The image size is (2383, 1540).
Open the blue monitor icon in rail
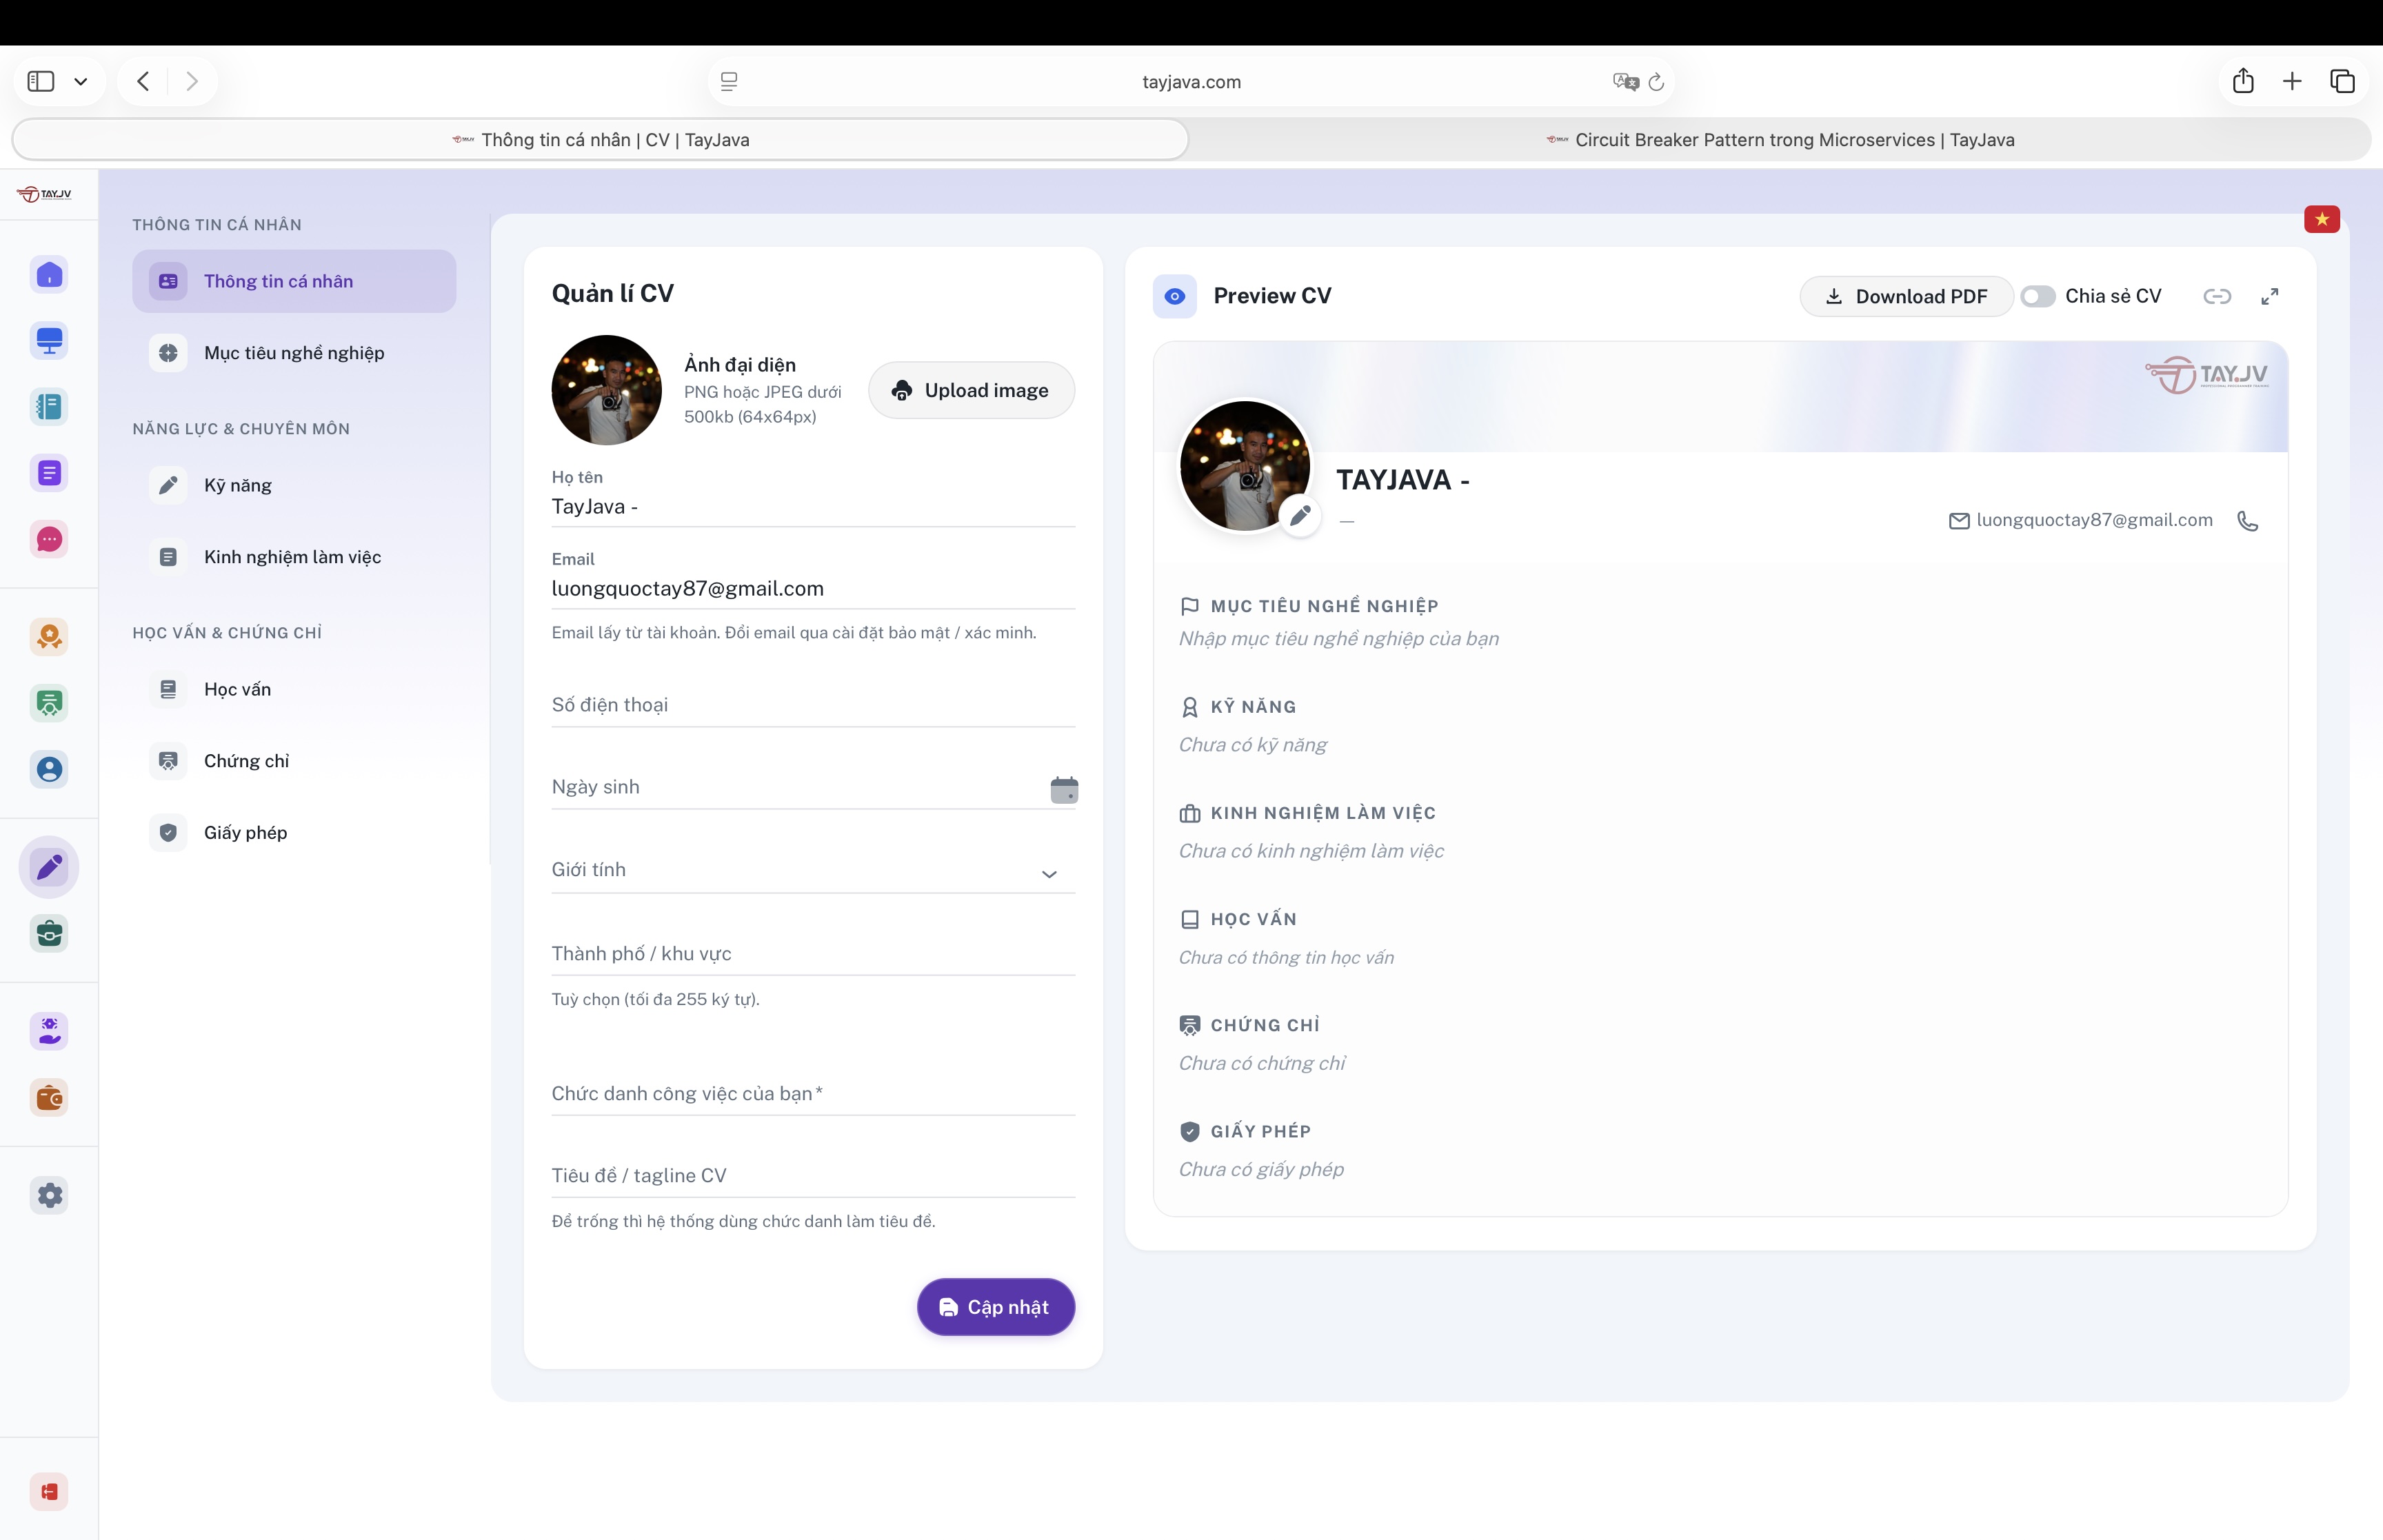[49, 340]
